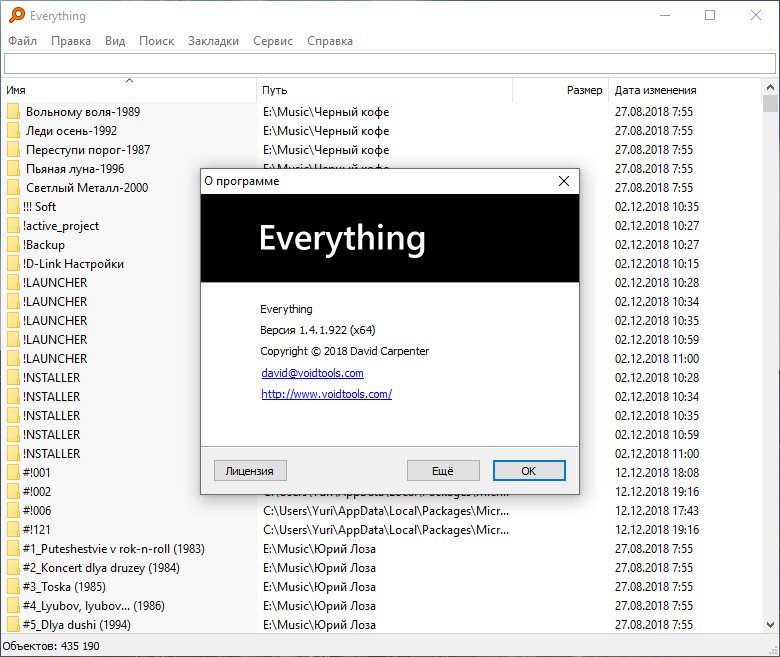
Task: Click the Ещё button
Action: pyautogui.click(x=443, y=471)
